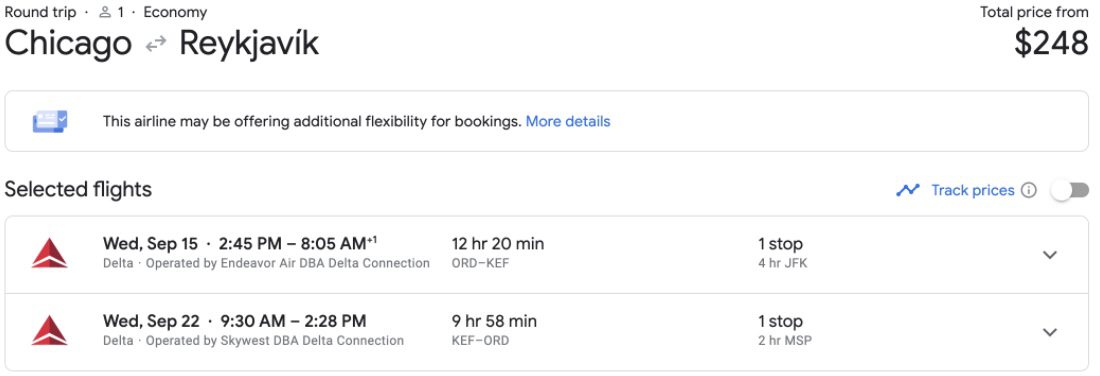
Task: Click the passenger count person icon
Action: (105, 12)
